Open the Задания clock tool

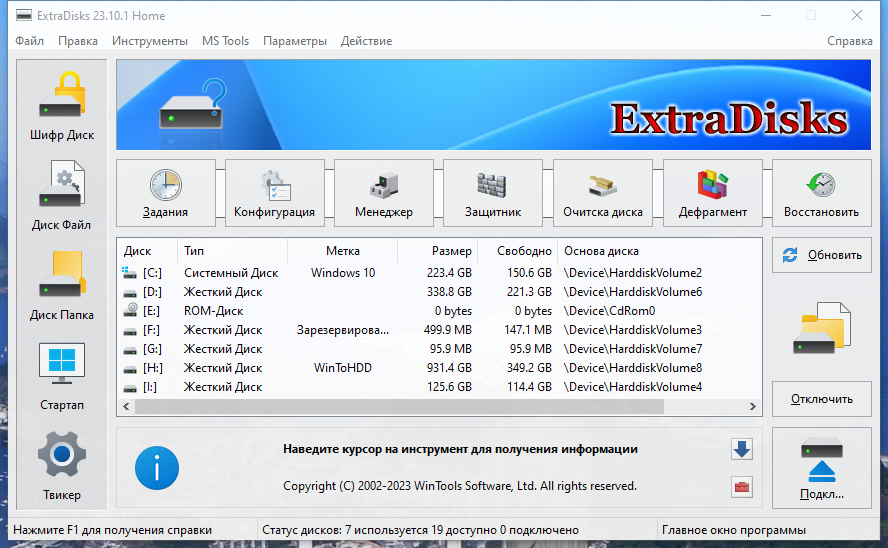[x=165, y=193]
